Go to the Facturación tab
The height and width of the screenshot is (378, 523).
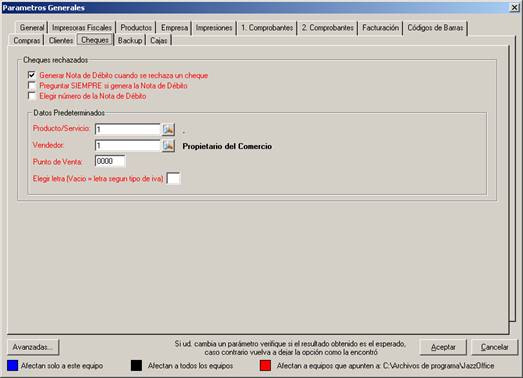[x=380, y=28]
